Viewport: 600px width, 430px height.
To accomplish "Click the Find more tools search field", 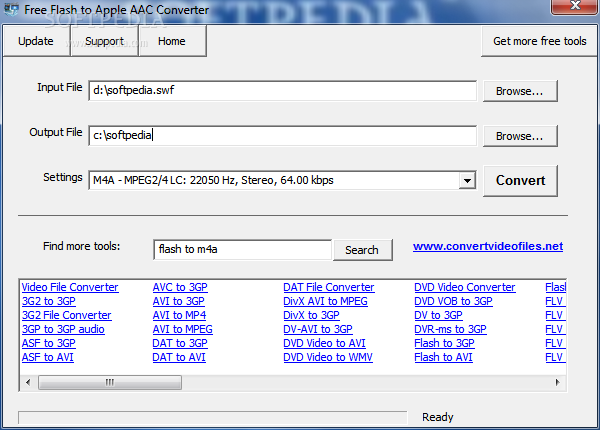I will pyautogui.click(x=243, y=249).
